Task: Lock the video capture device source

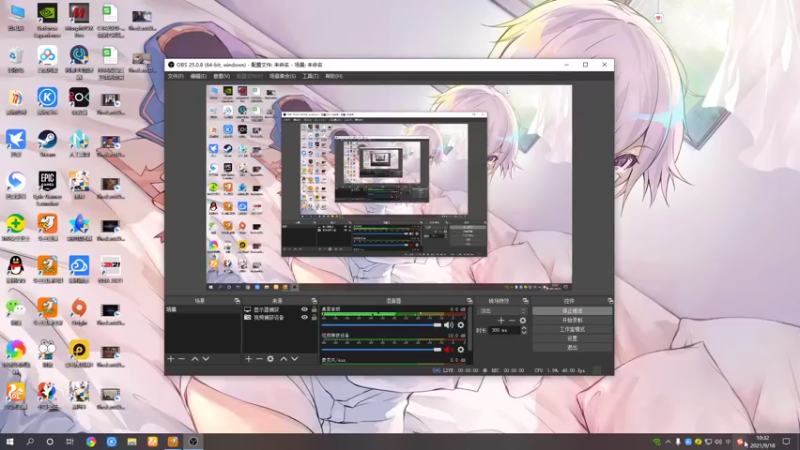Action: tap(314, 317)
